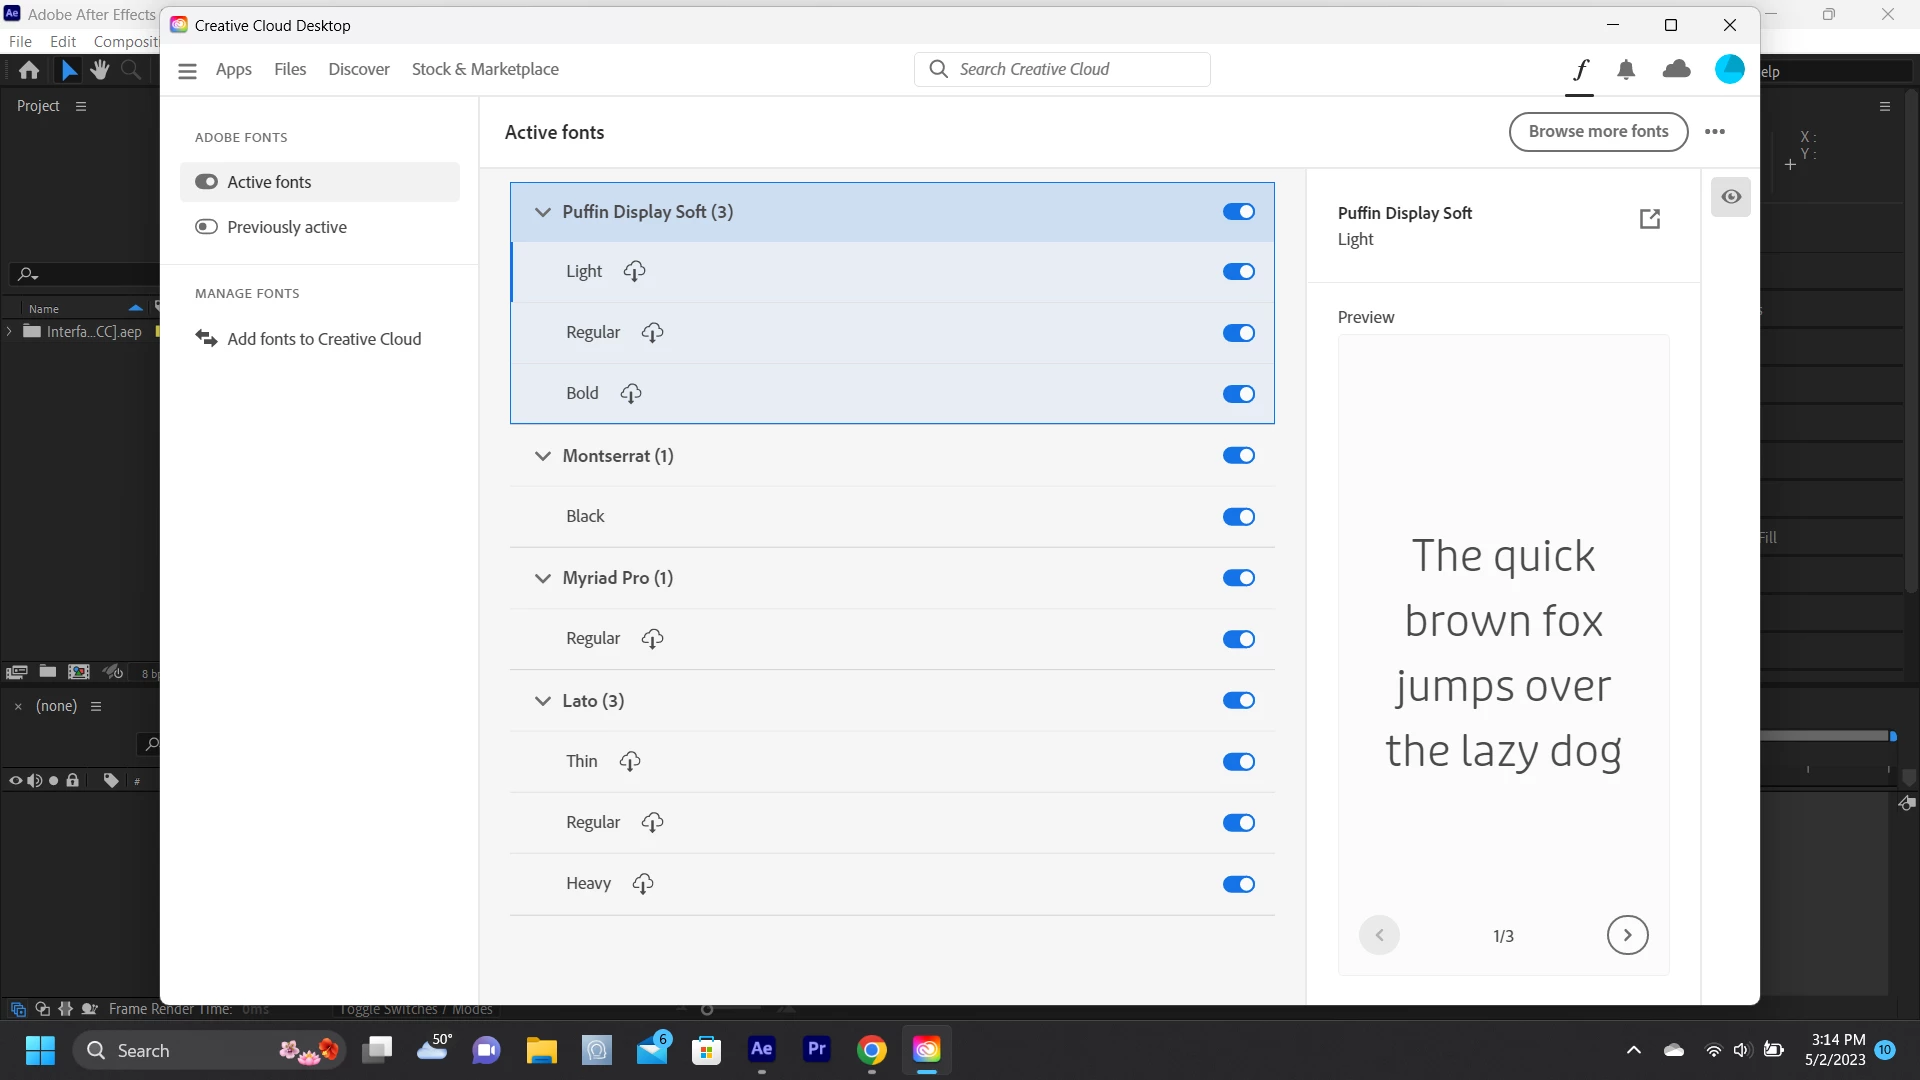This screenshot has height=1080, width=1920.
Task: Open the hamburger menu icon
Action: 187,71
